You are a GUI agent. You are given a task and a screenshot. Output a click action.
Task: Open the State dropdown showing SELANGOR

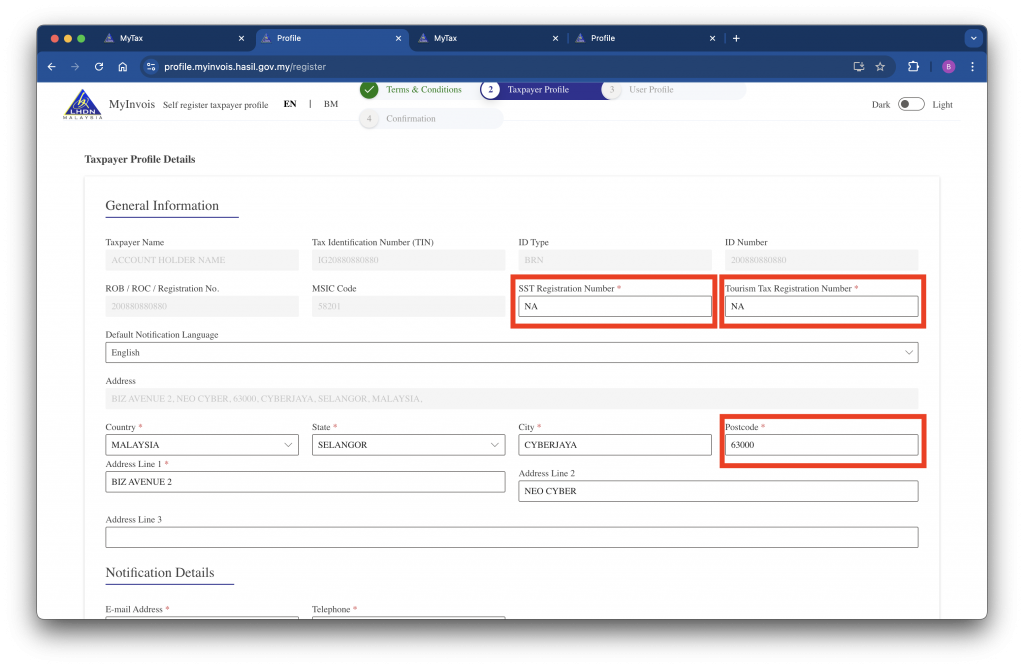point(408,445)
